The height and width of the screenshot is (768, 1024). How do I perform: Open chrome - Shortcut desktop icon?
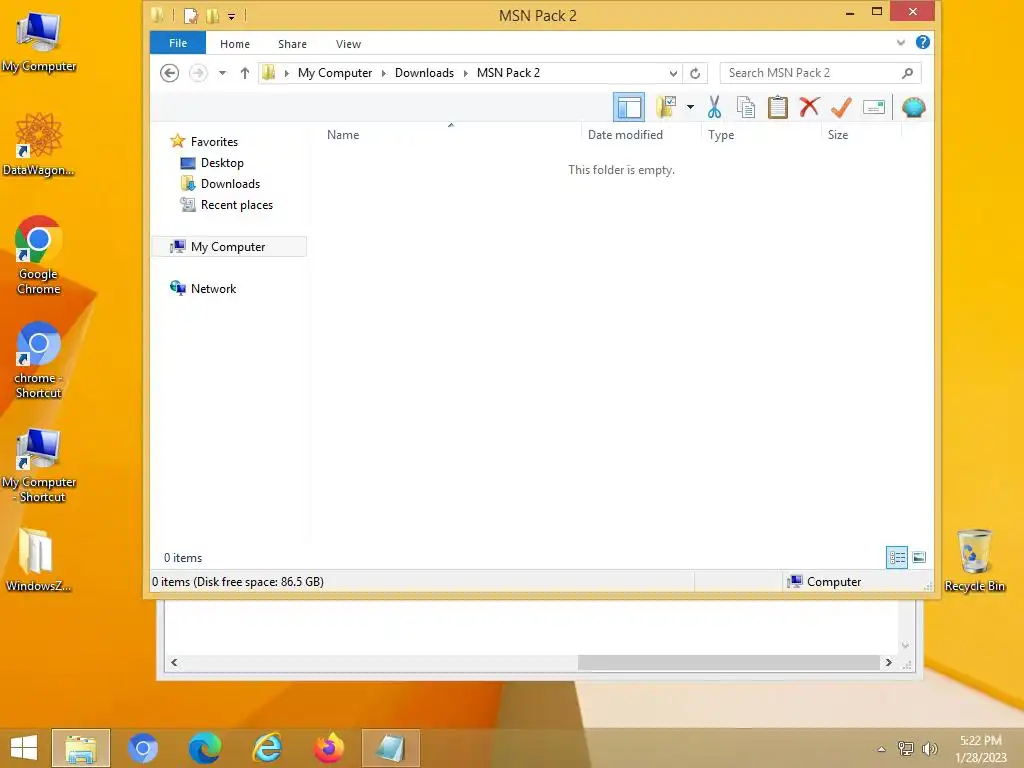click(x=39, y=359)
